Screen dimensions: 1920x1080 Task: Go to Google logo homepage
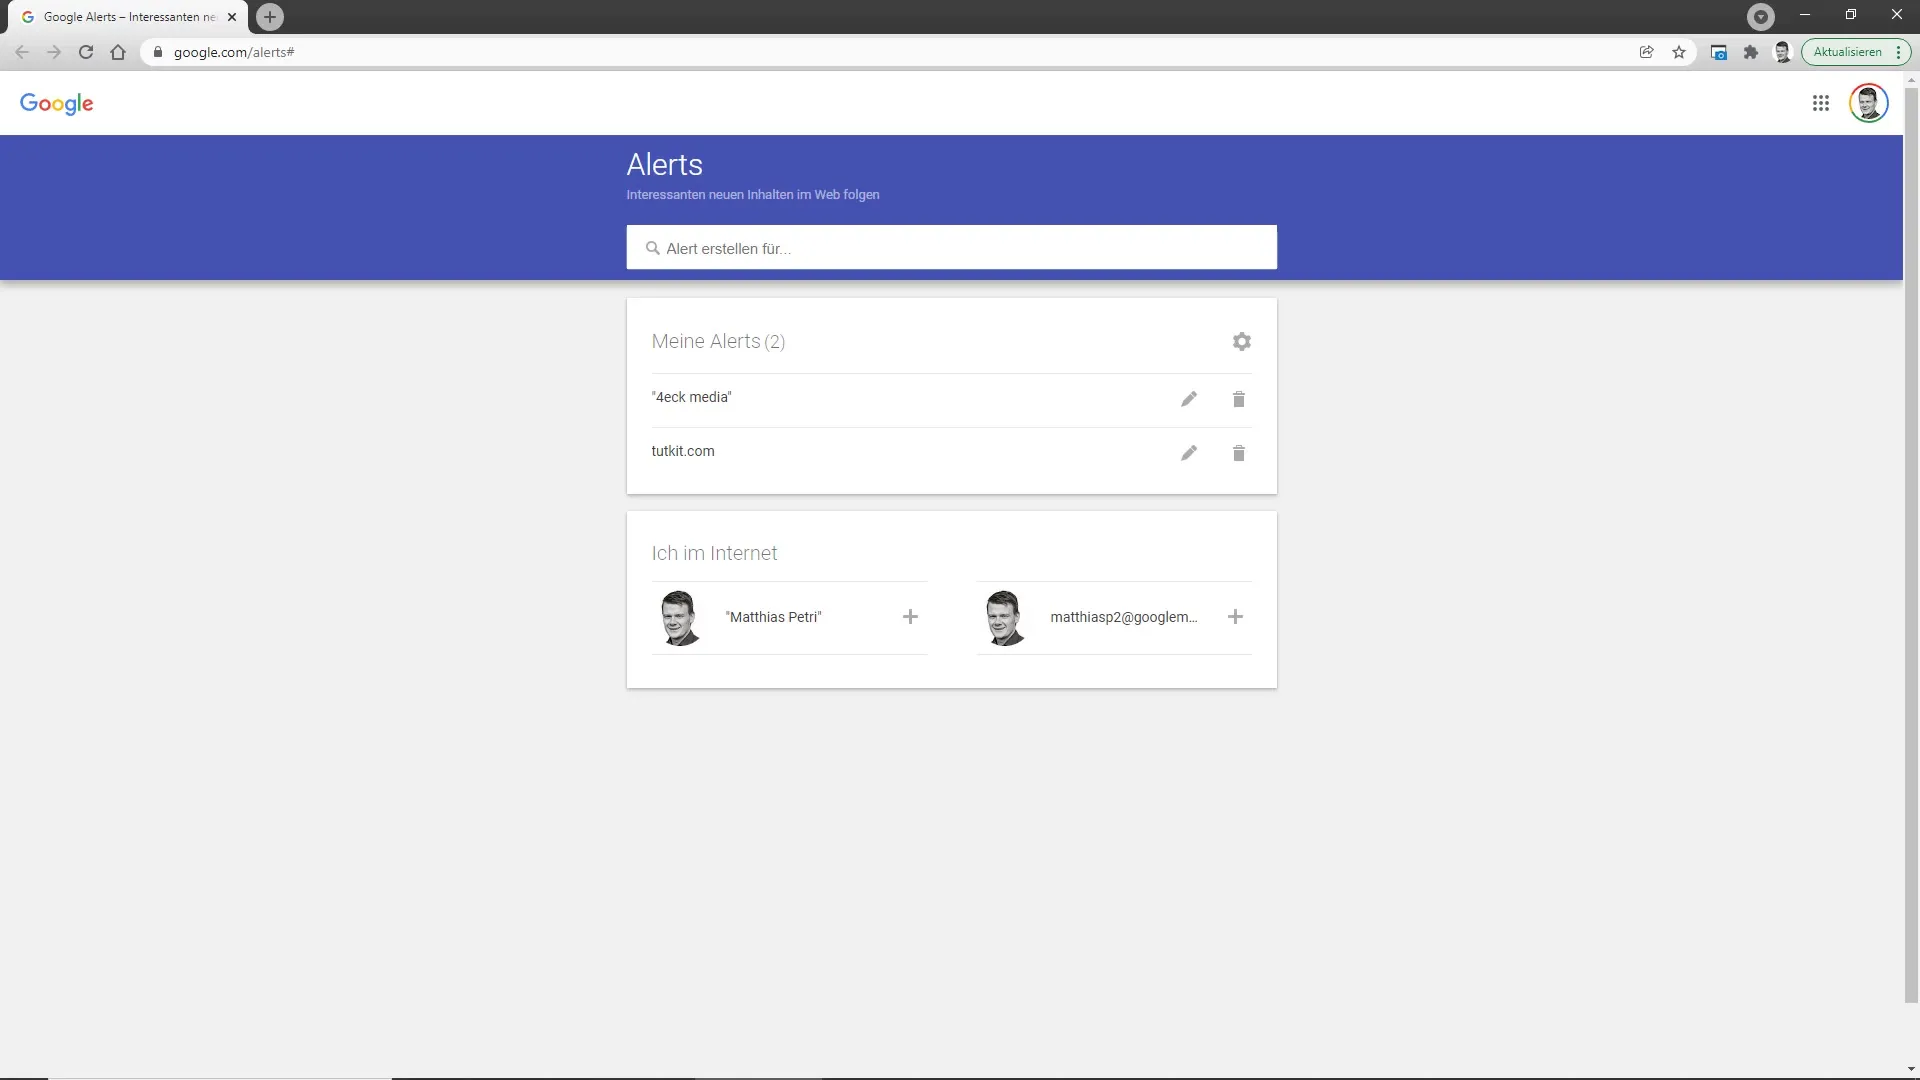click(56, 104)
